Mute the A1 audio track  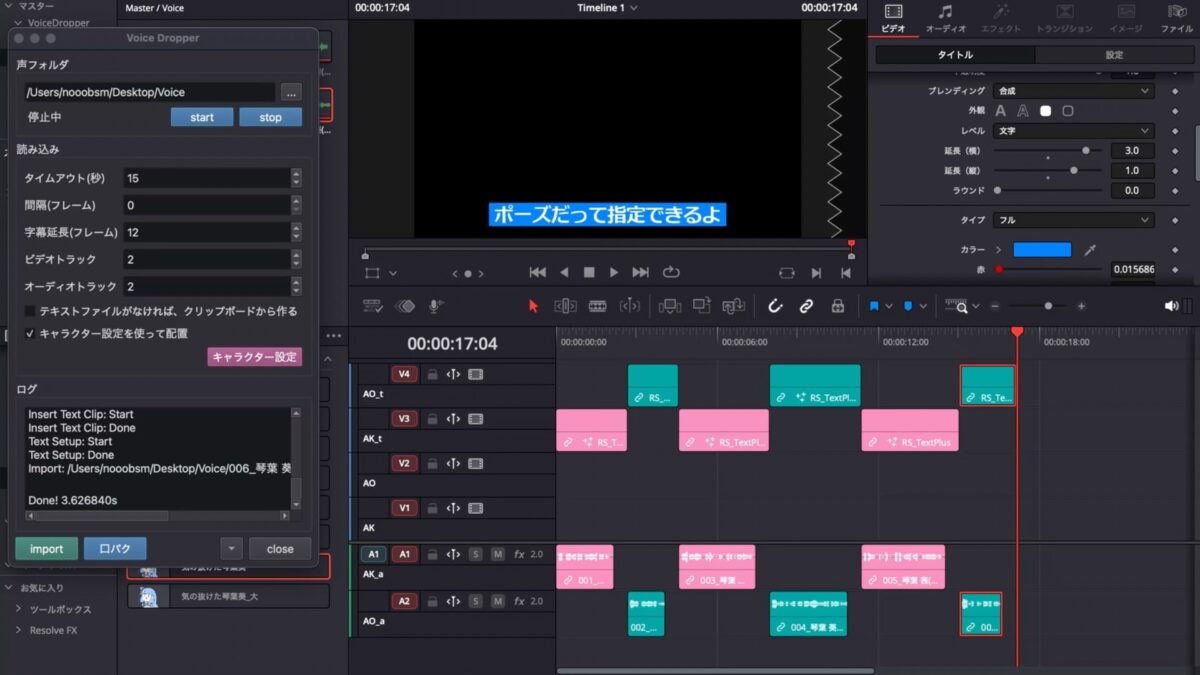point(497,554)
